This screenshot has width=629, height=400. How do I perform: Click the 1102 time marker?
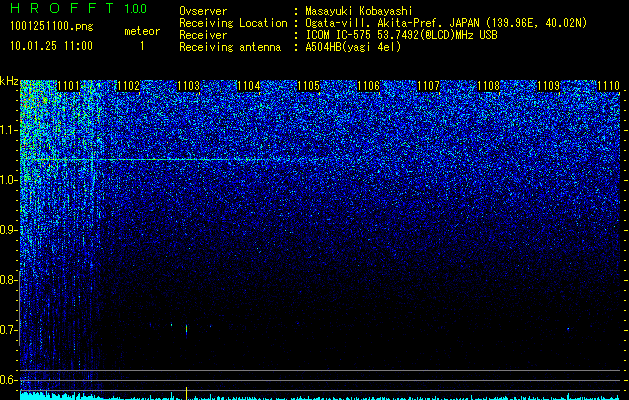pyautogui.click(x=128, y=86)
